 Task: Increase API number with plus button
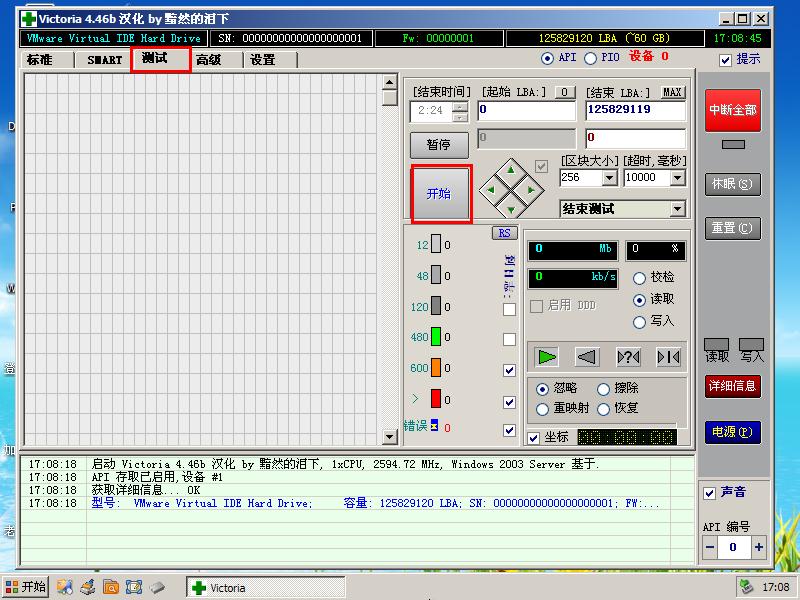tap(759, 547)
